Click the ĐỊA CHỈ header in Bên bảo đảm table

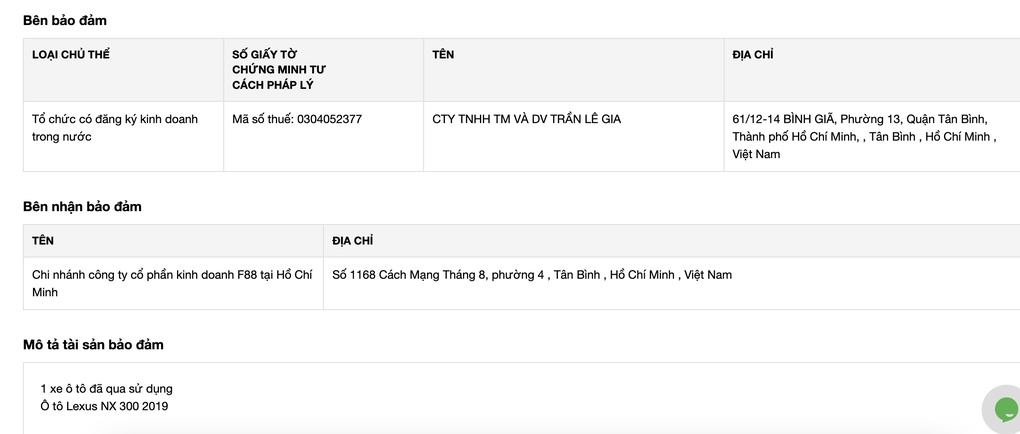click(753, 55)
